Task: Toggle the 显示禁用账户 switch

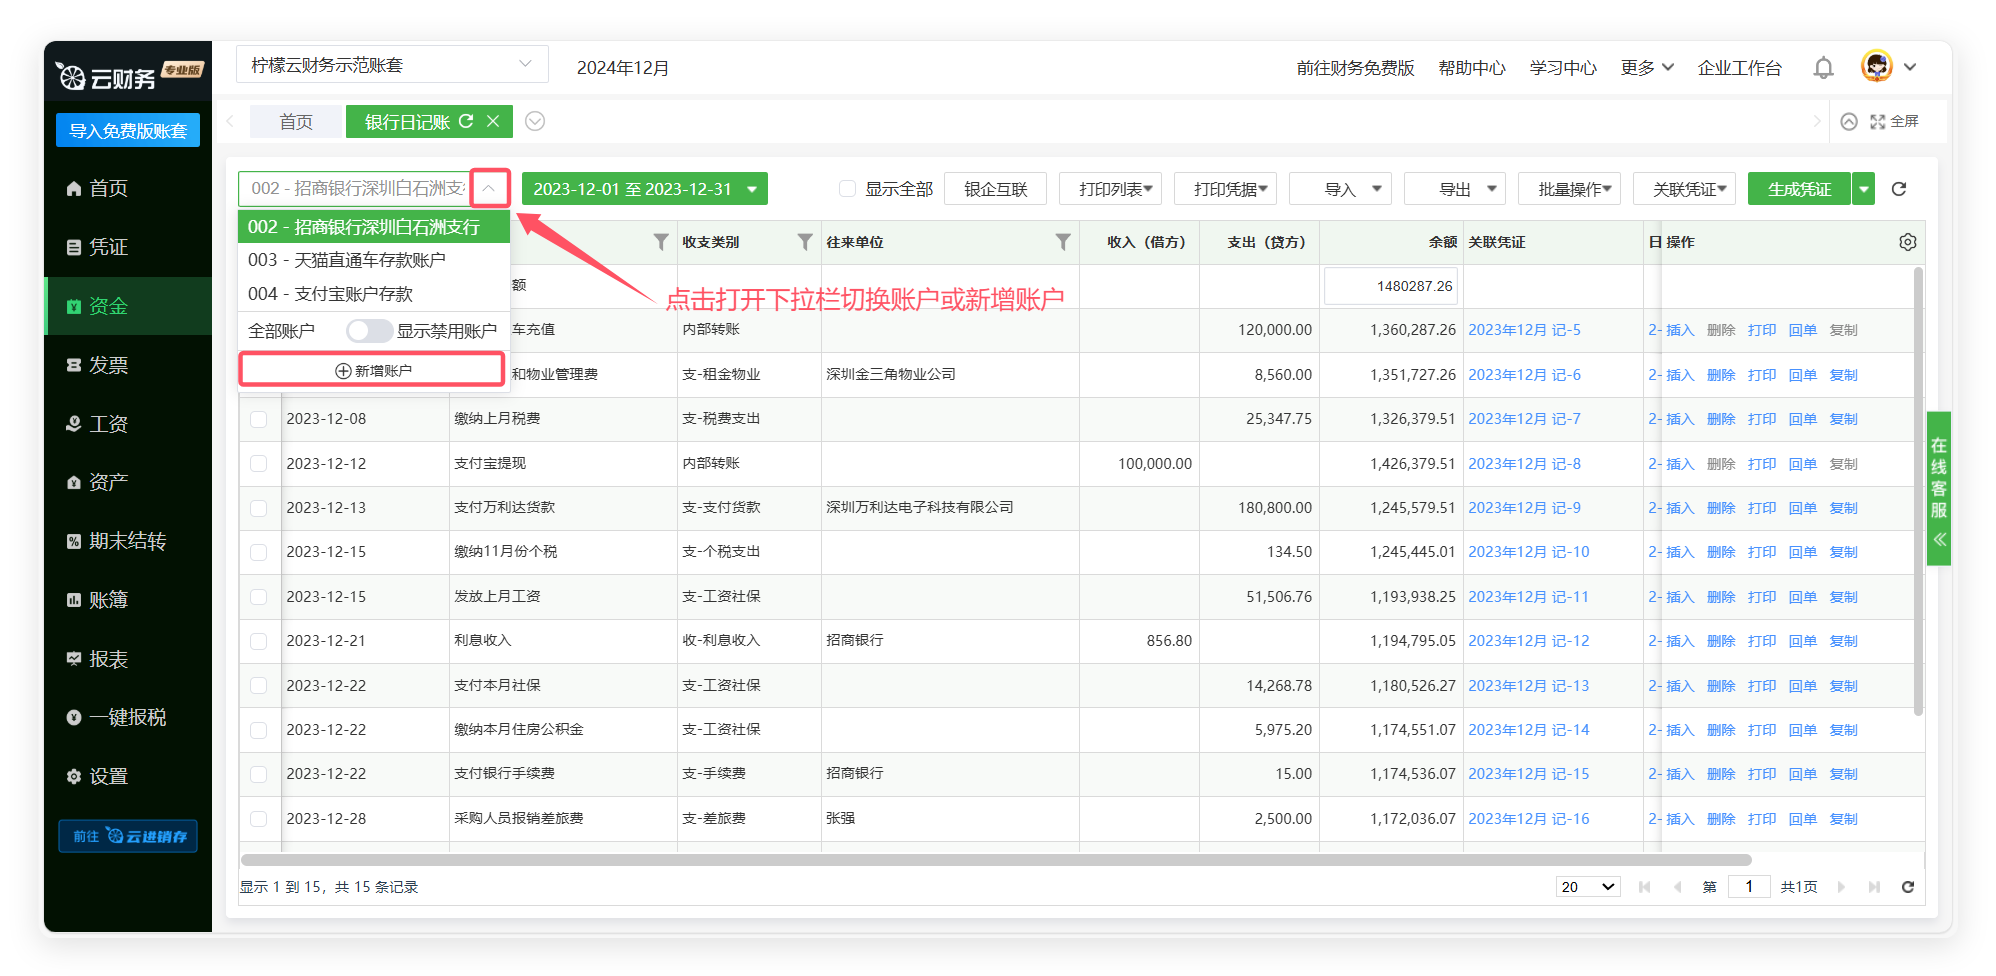Action: click(x=368, y=331)
